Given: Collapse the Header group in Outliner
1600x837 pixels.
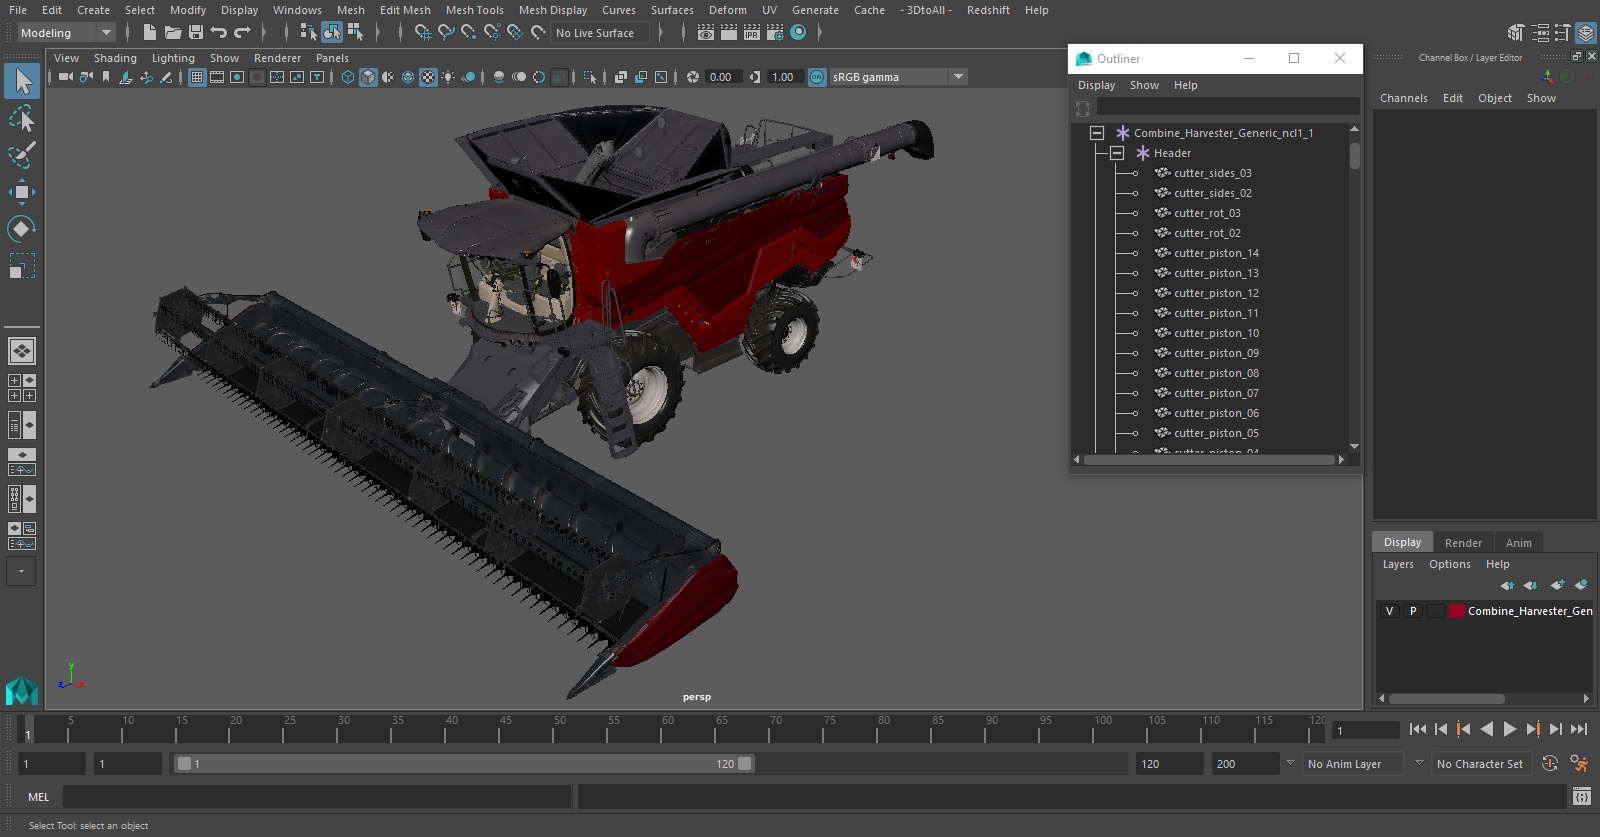Looking at the screenshot, I should (x=1117, y=153).
